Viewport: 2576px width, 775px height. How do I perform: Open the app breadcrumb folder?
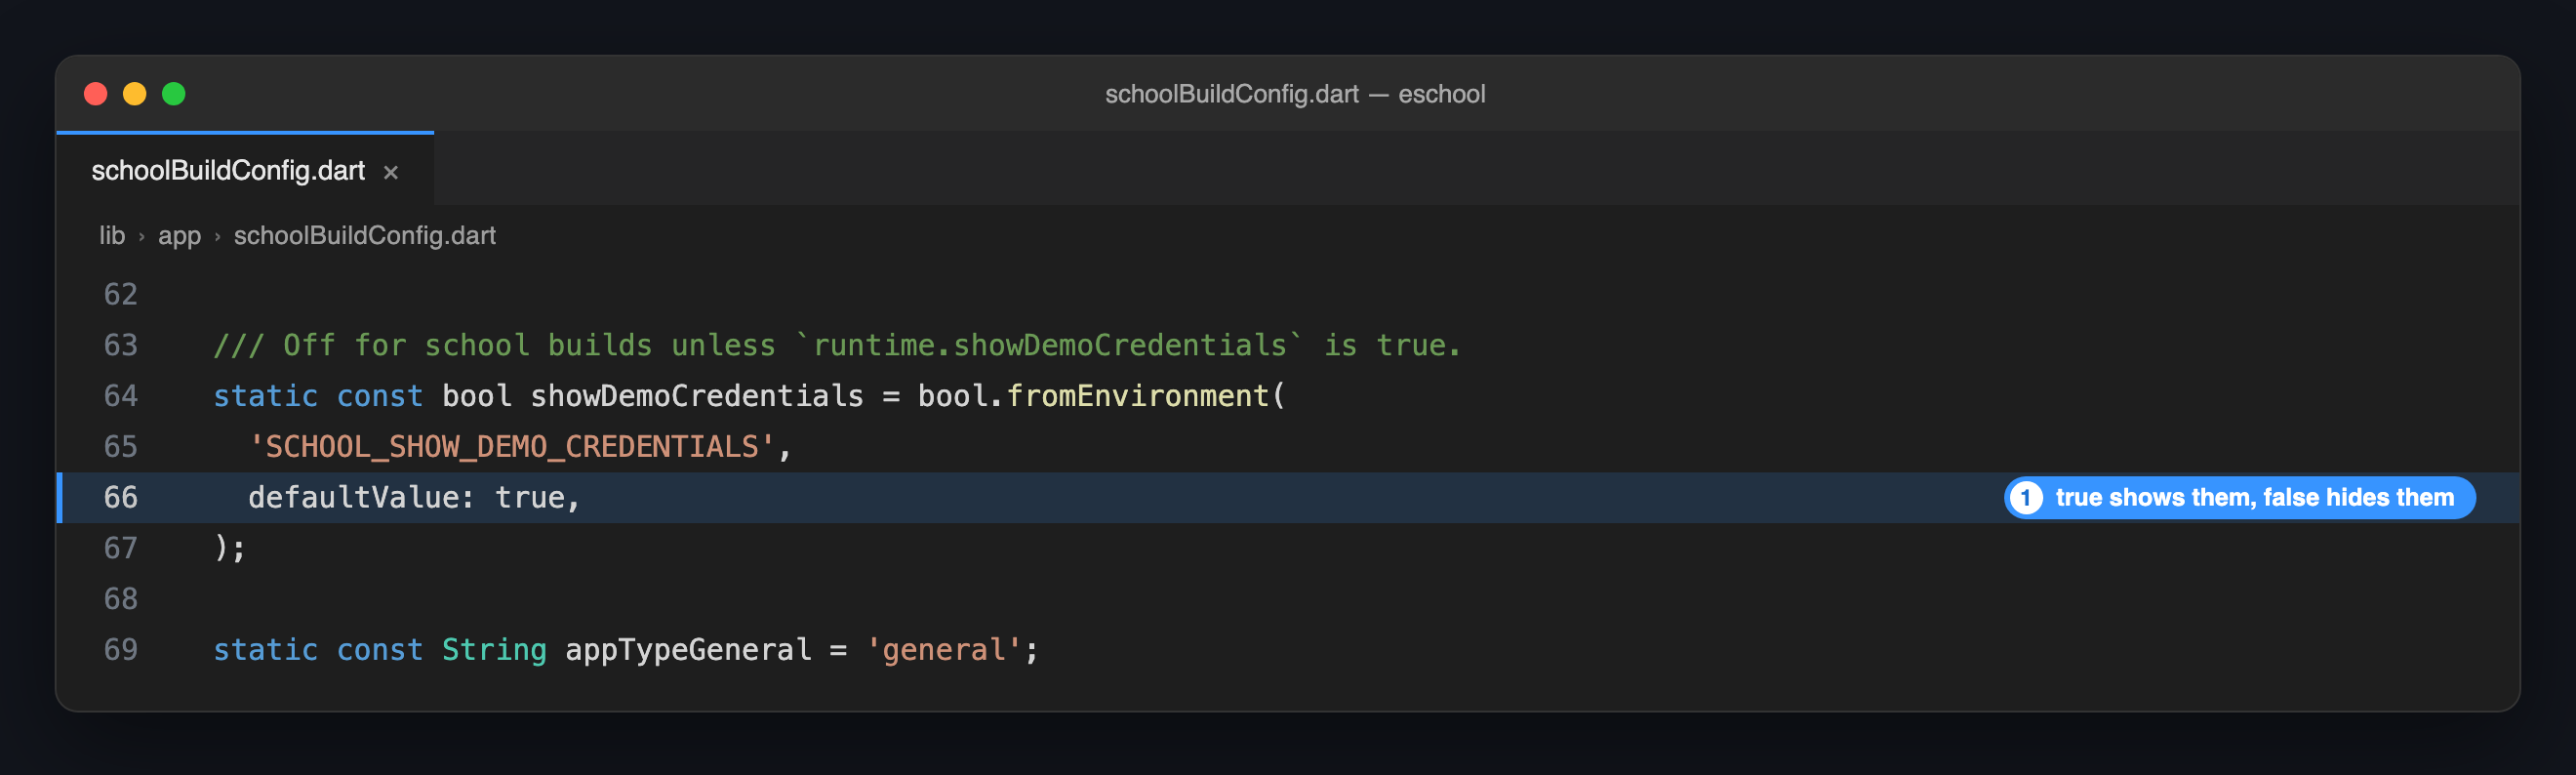pyautogui.click(x=179, y=235)
